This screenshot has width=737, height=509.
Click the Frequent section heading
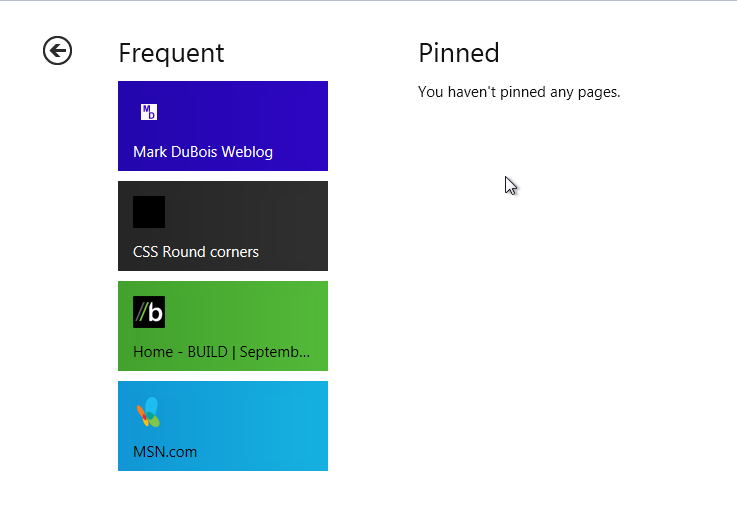tap(172, 54)
